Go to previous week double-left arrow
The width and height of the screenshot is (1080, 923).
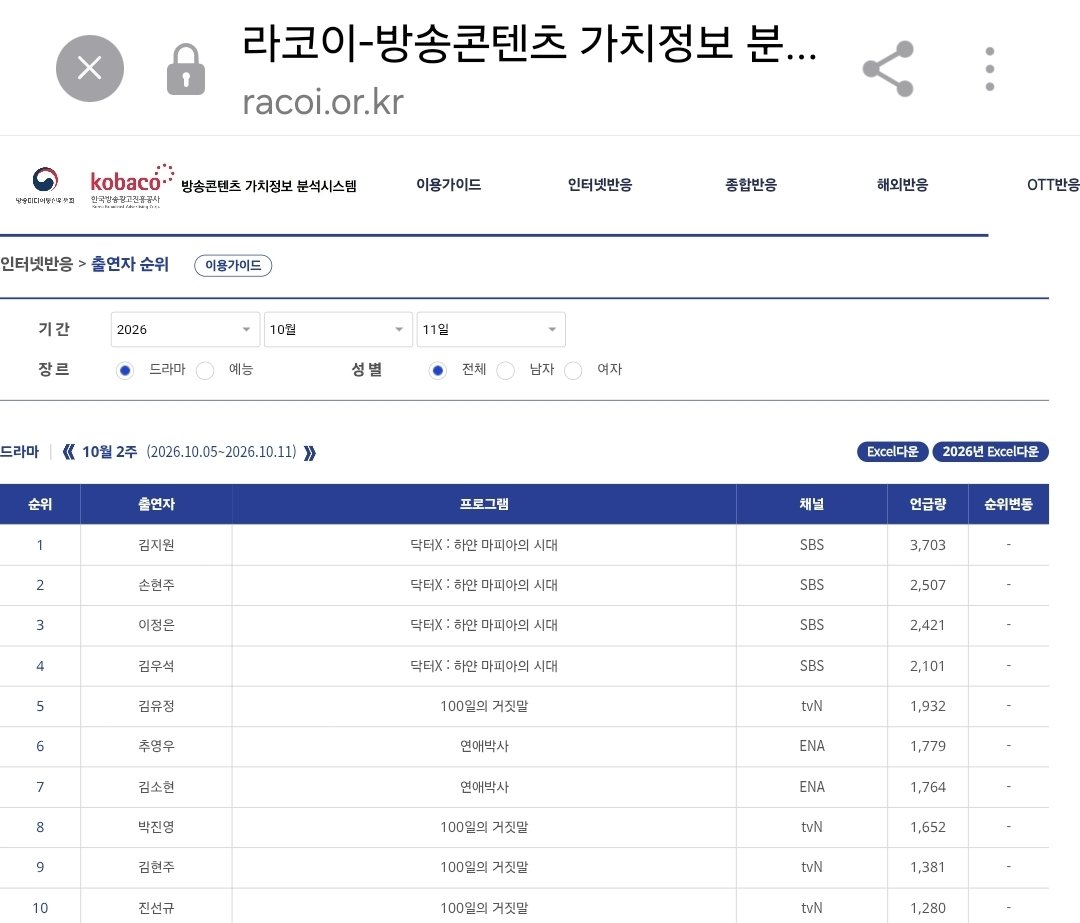point(68,453)
